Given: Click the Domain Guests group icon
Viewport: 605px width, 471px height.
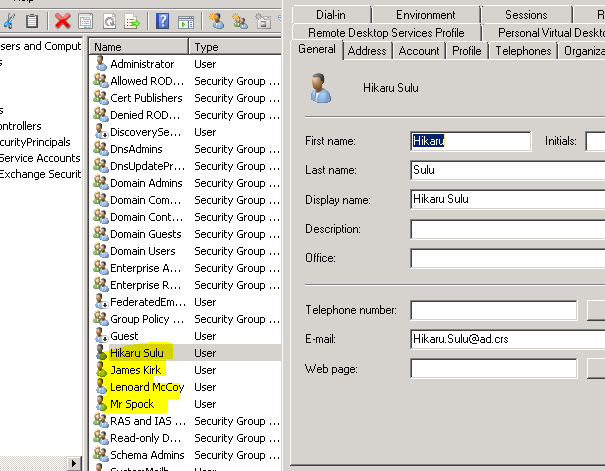Looking at the screenshot, I should tap(101, 233).
